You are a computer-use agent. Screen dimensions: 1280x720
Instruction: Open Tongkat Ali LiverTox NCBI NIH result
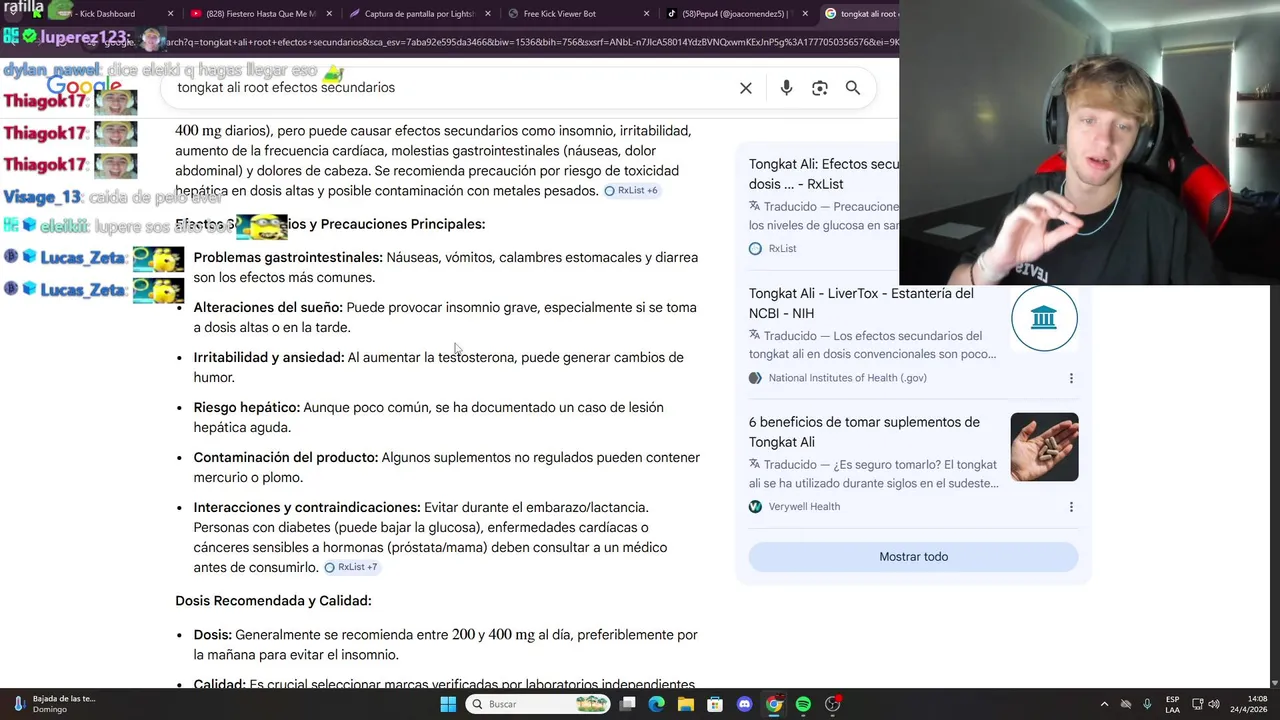click(x=861, y=303)
